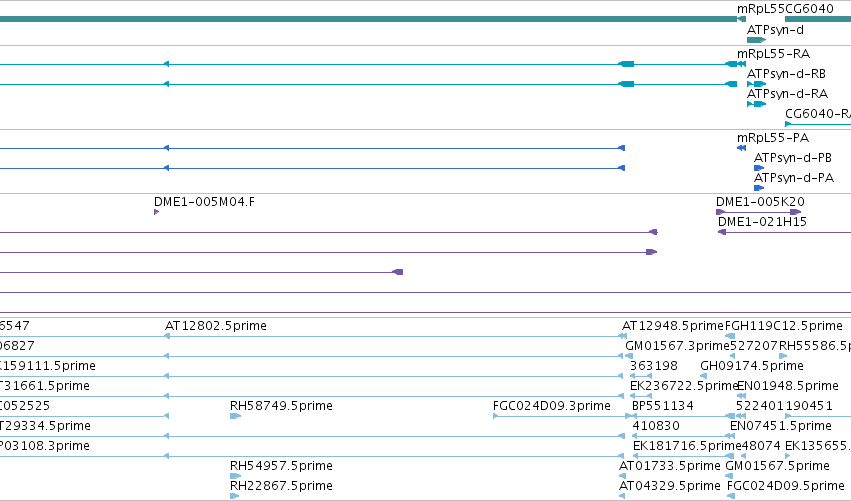Viewport: 851px width, 501px height.
Task: Click the GM01567.3prime label
Action: [x=677, y=346]
